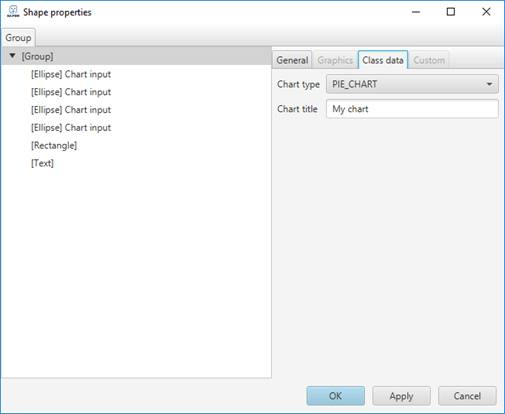Click the Chart title input field
505x414 pixels.
412,109
